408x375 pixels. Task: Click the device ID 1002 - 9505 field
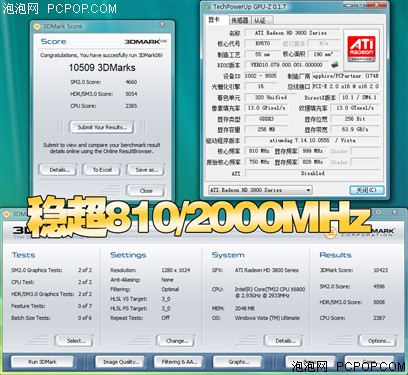[261, 76]
